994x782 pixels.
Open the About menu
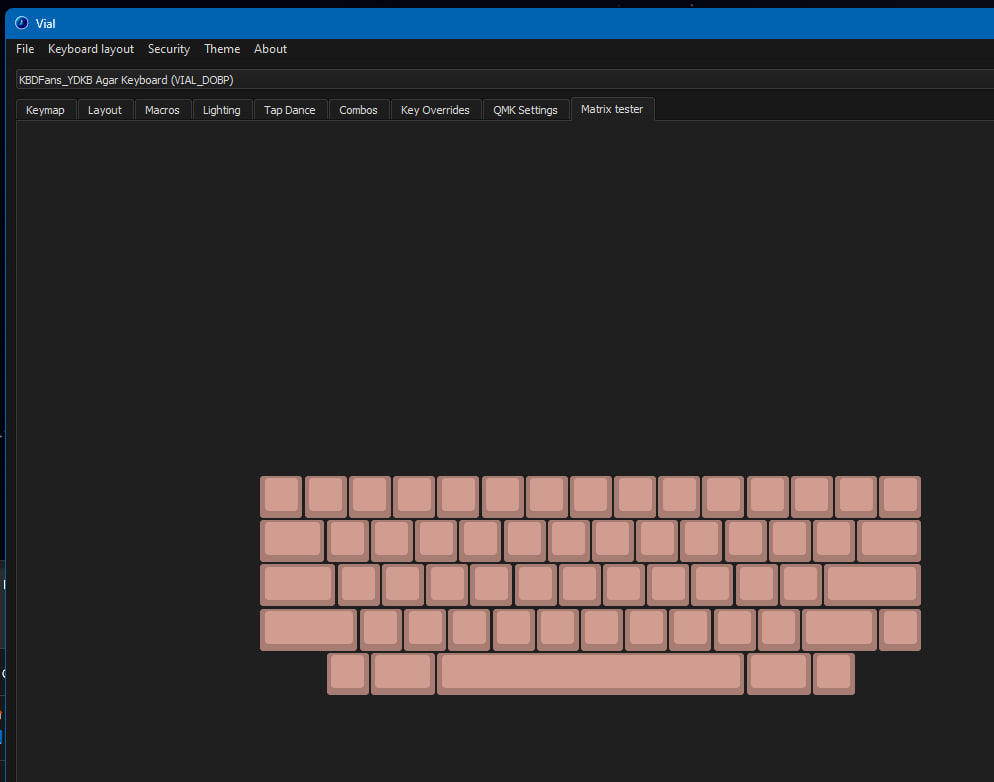270,49
